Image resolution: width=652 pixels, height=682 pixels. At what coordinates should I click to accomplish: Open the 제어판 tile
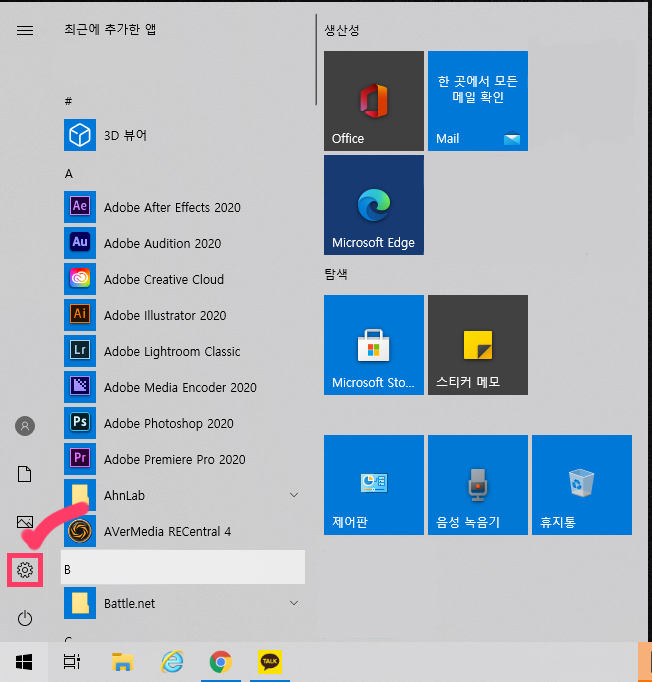[x=374, y=485]
